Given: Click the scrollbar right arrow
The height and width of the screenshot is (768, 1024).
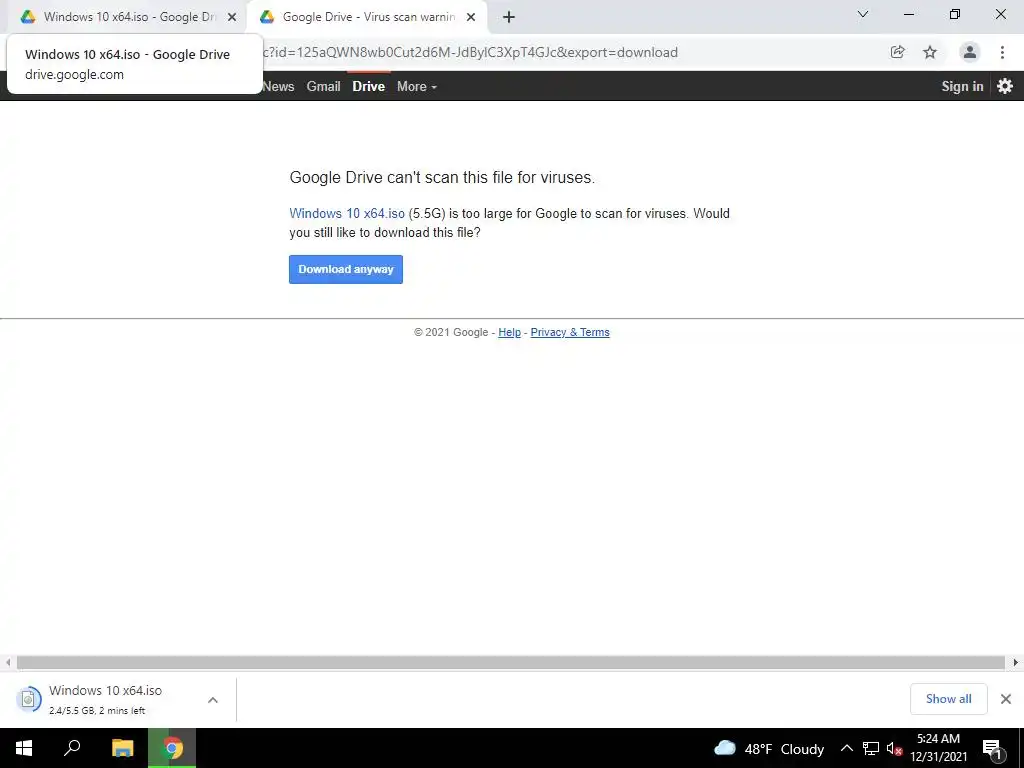Looking at the screenshot, I should click(1016, 663).
